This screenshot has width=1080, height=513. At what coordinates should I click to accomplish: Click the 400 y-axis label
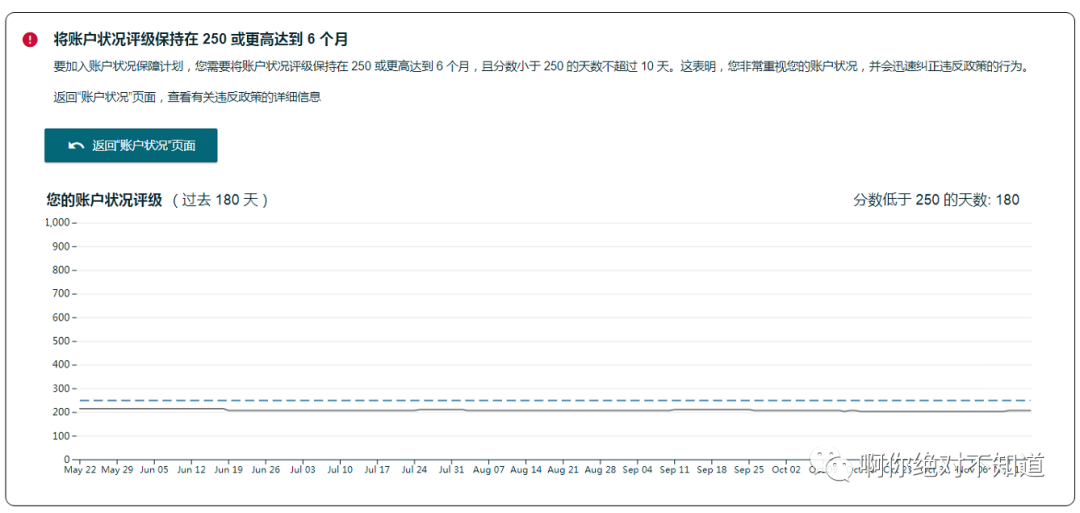tap(62, 365)
